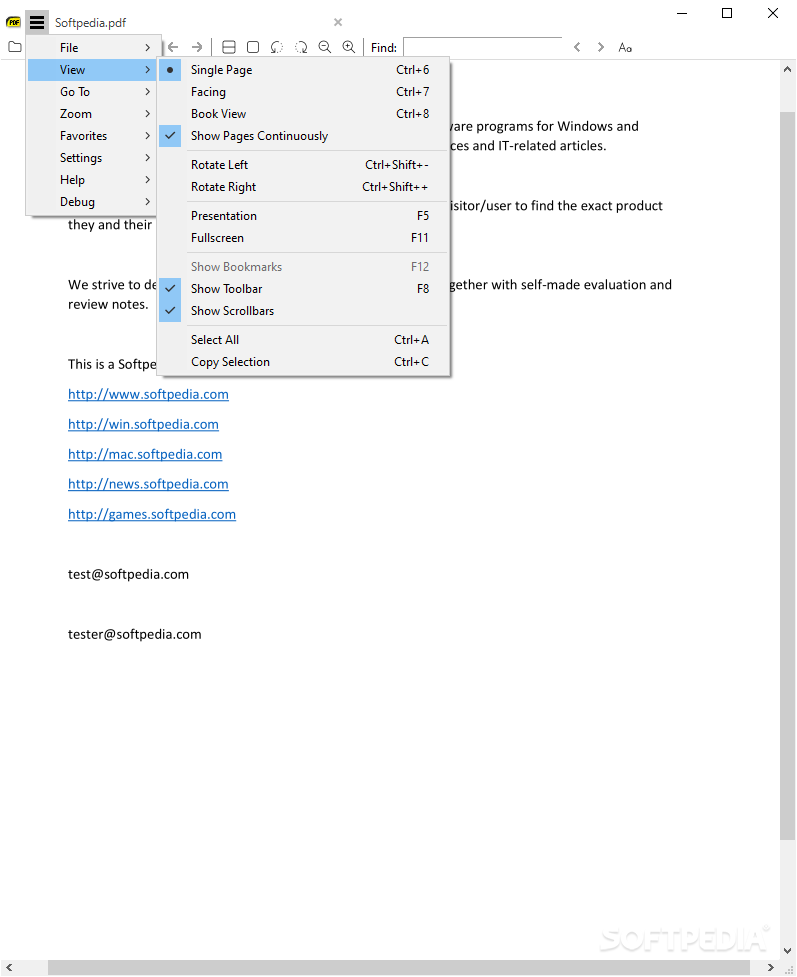This screenshot has height=977, width=797.
Task: Click the vertical scrollbar down arrow
Action: coord(788,951)
